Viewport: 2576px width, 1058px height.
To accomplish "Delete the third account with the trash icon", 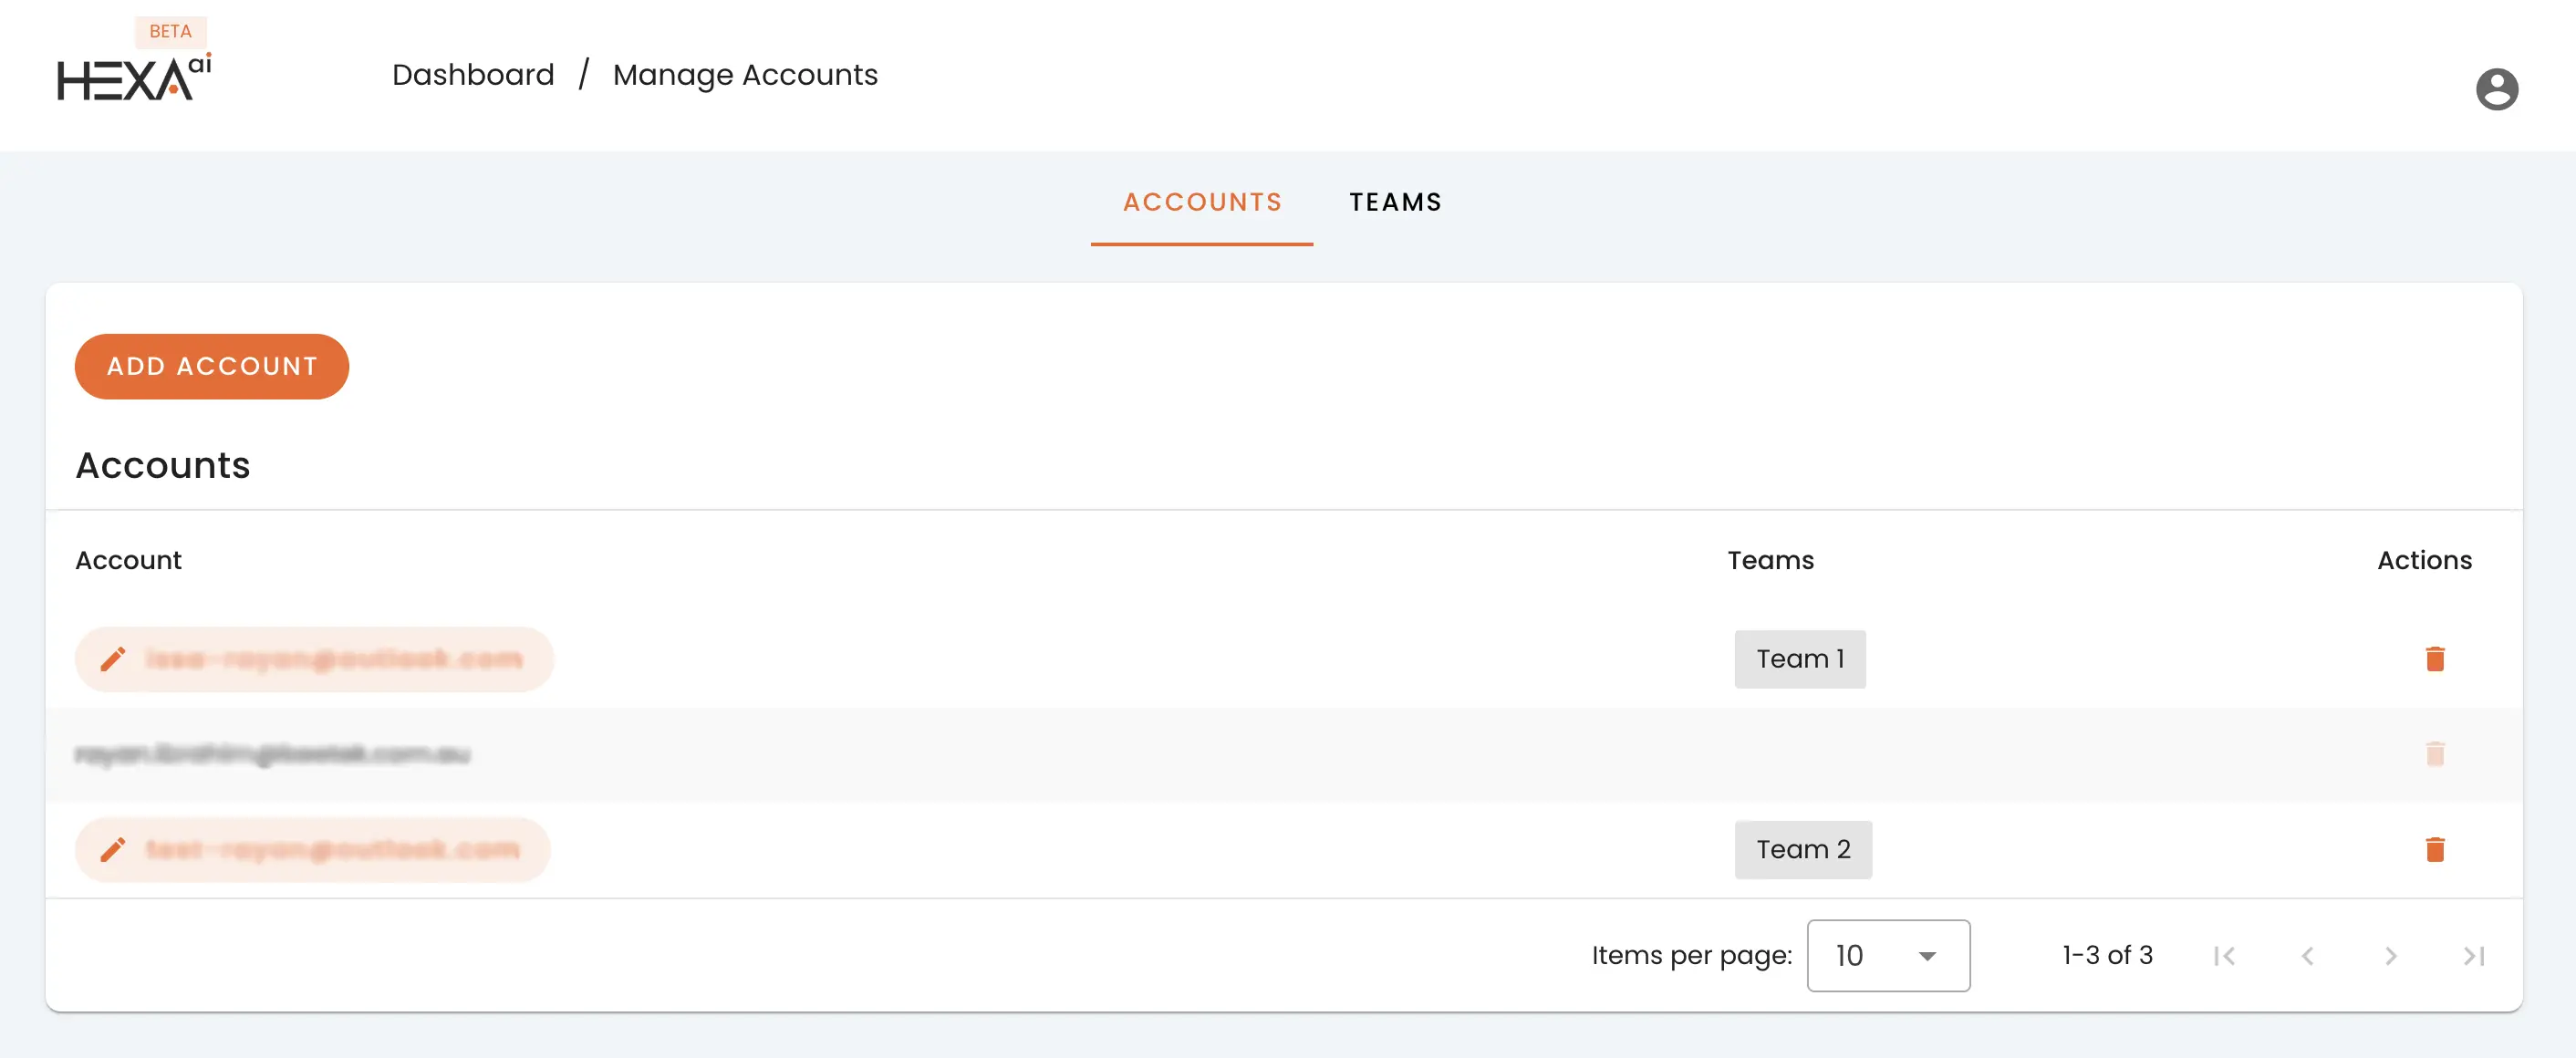I will tap(2436, 849).
